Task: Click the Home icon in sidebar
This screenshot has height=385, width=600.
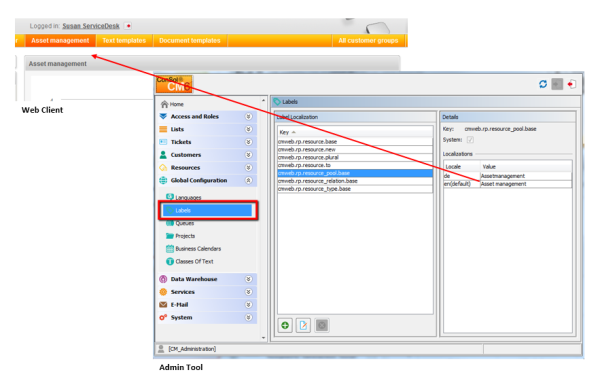Action: 165,104
